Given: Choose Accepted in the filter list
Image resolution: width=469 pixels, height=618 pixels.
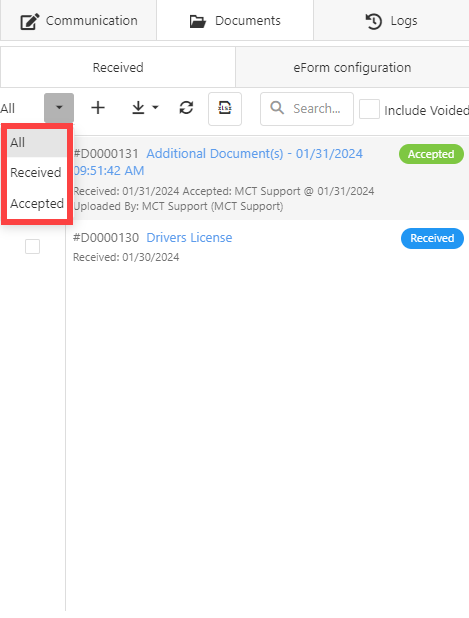Looking at the screenshot, I should click(x=37, y=203).
